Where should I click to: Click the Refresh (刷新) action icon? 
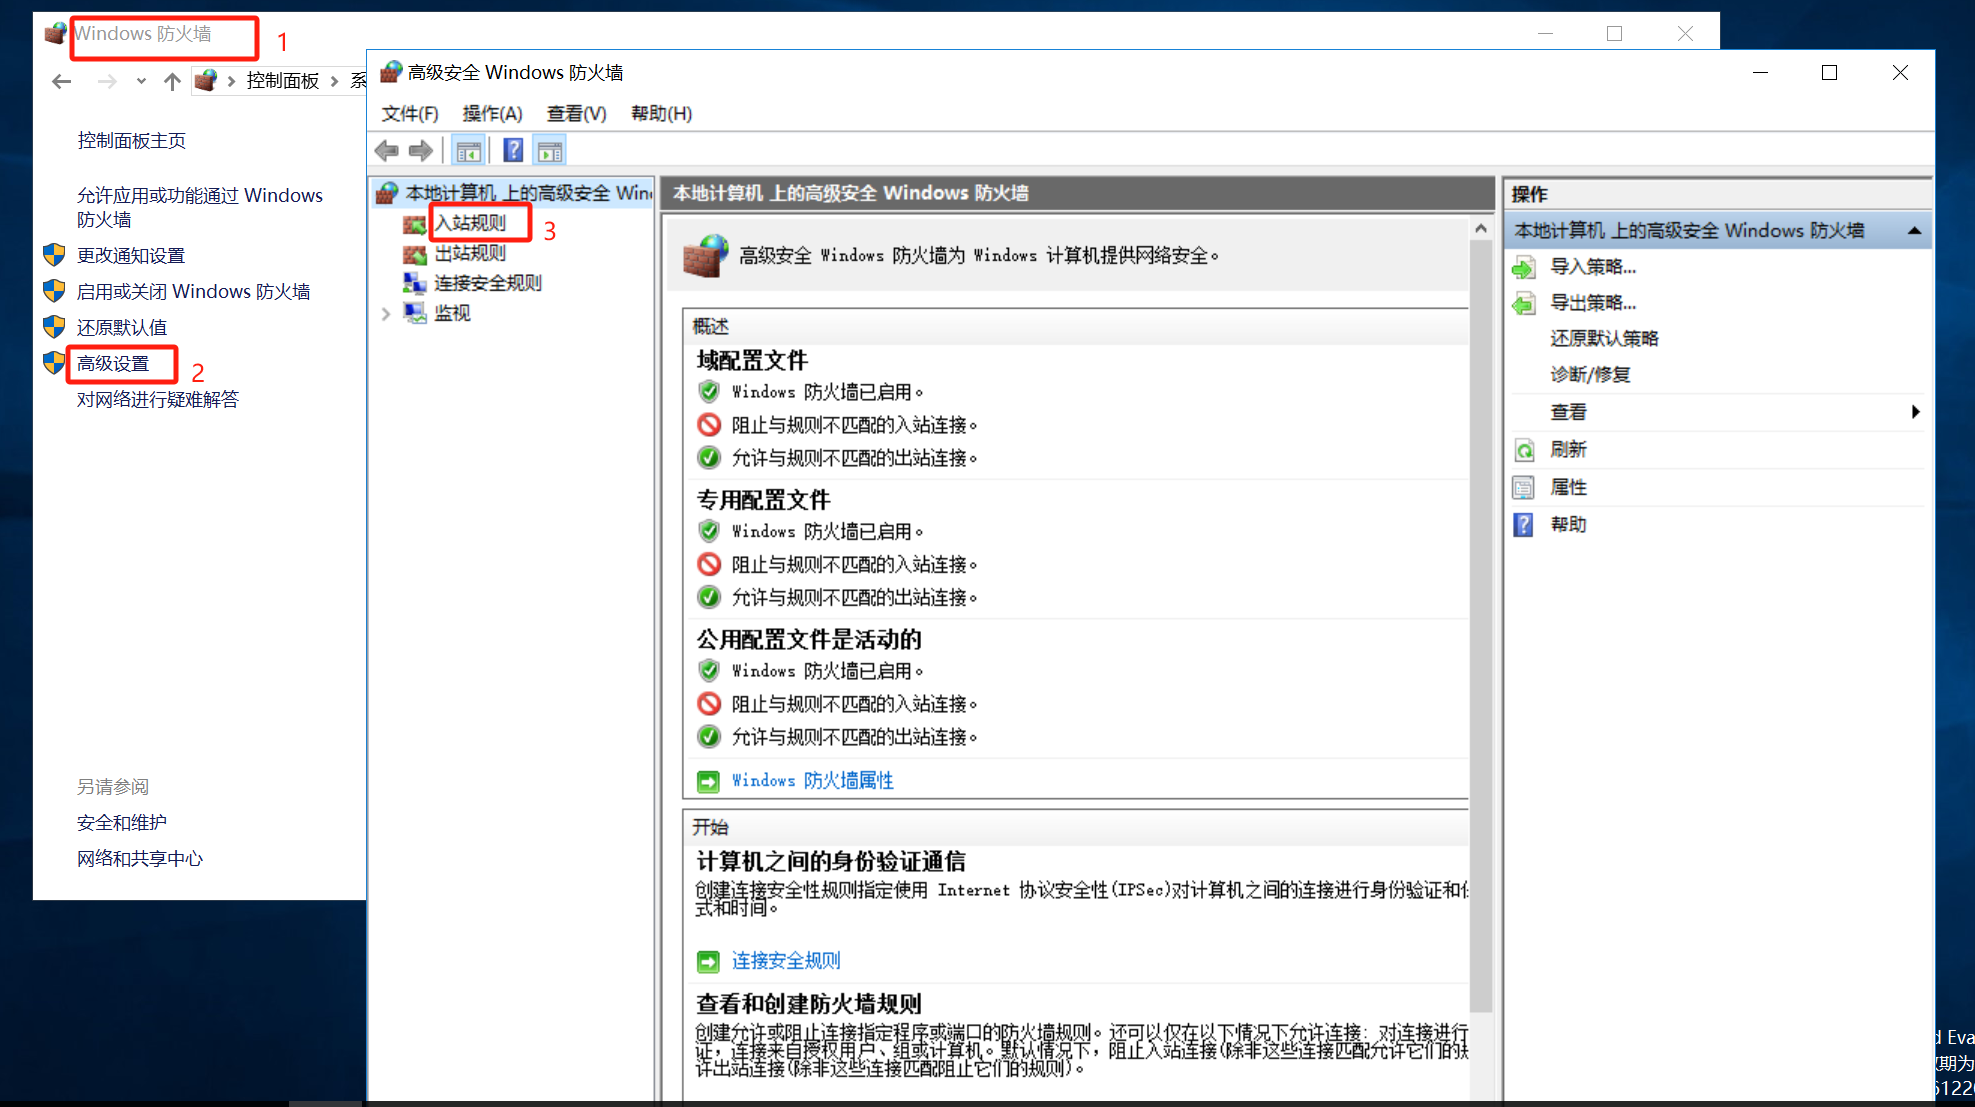point(1523,450)
